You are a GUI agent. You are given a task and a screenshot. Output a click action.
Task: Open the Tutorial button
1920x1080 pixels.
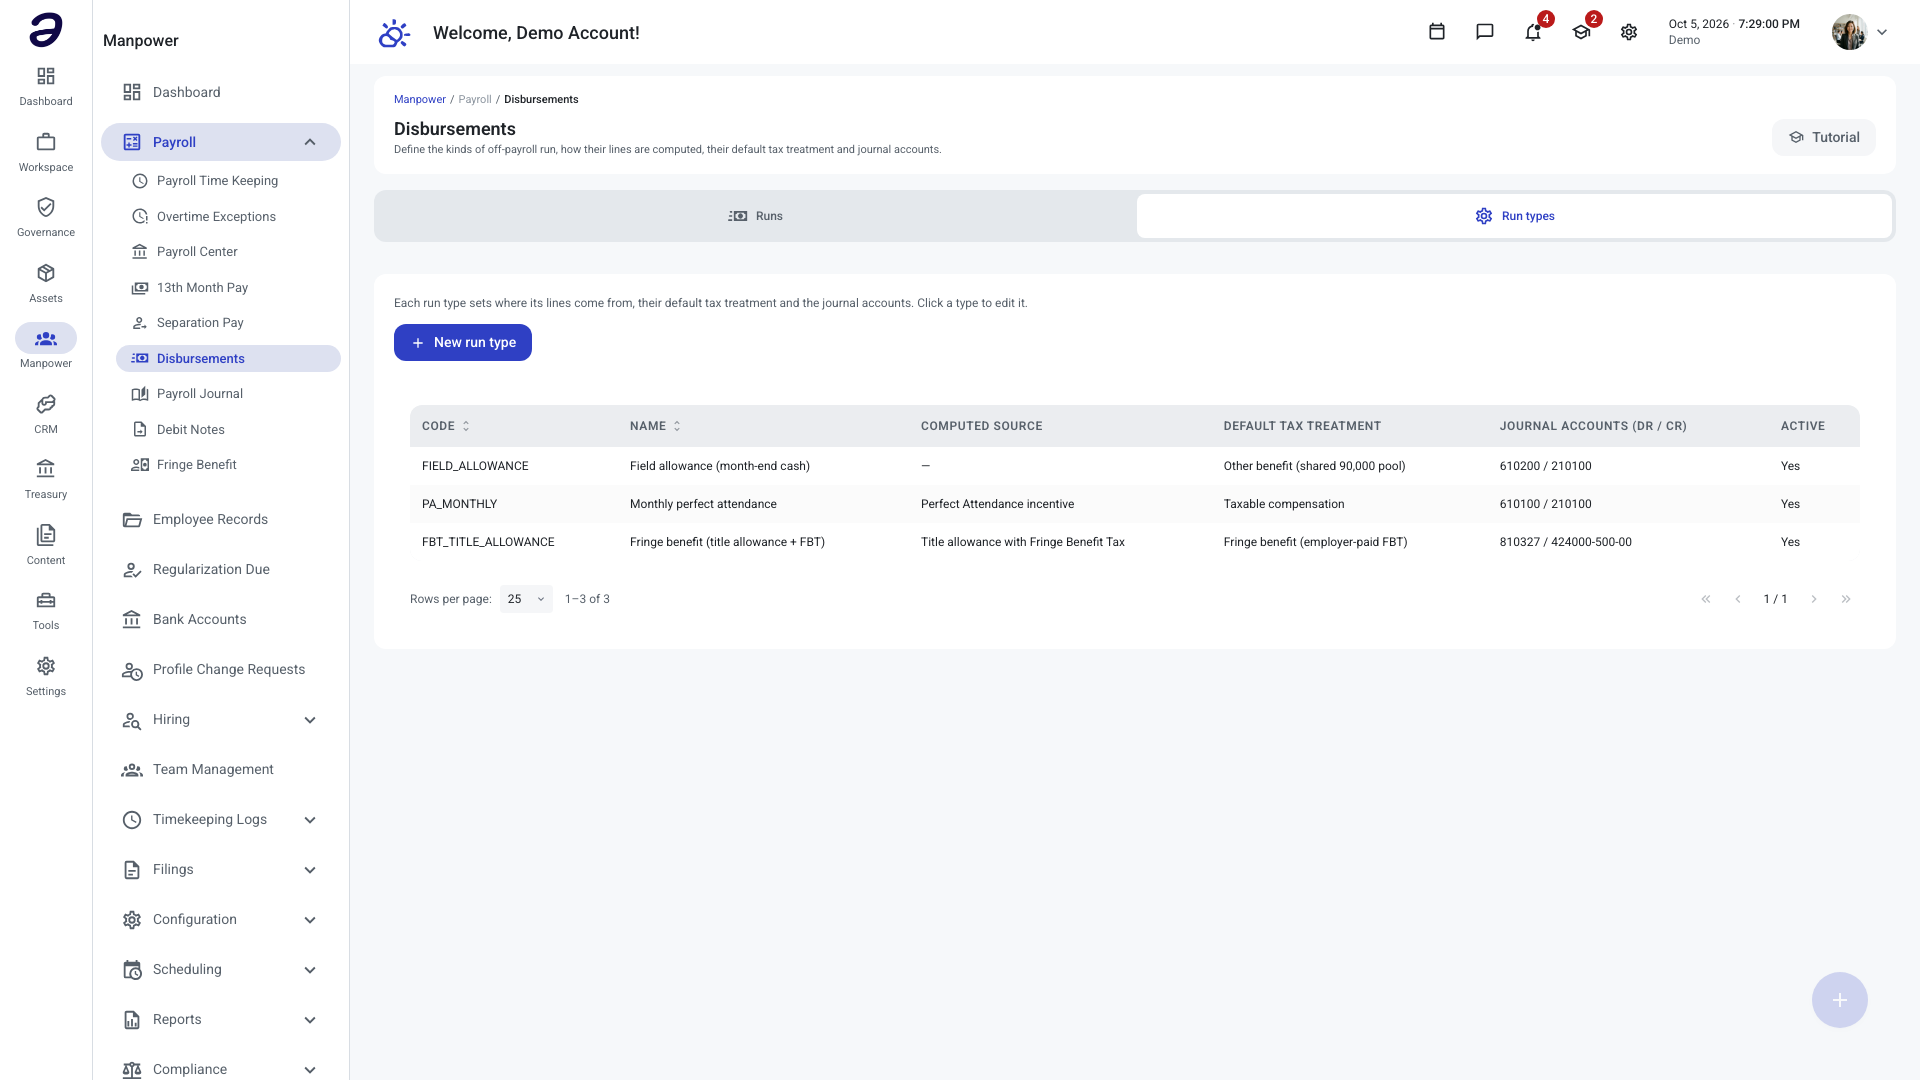(x=1824, y=138)
